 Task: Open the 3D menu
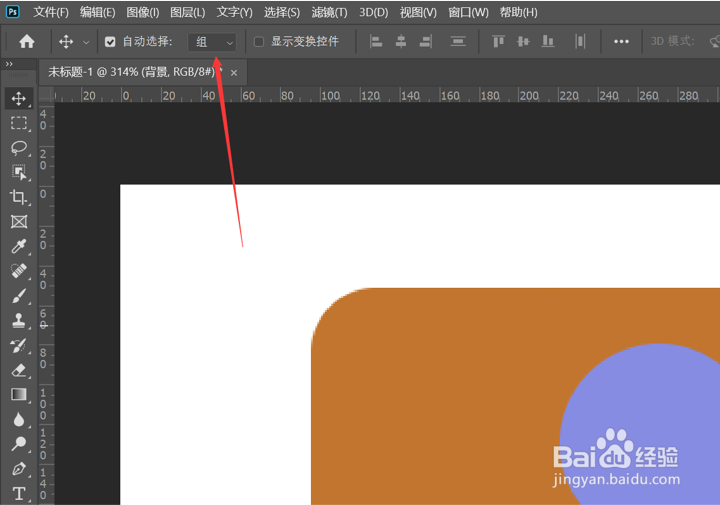click(373, 12)
